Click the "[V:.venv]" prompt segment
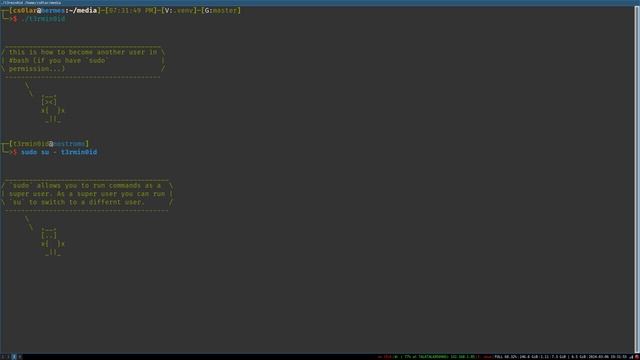The height and width of the screenshot is (360, 640). point(179,11)
